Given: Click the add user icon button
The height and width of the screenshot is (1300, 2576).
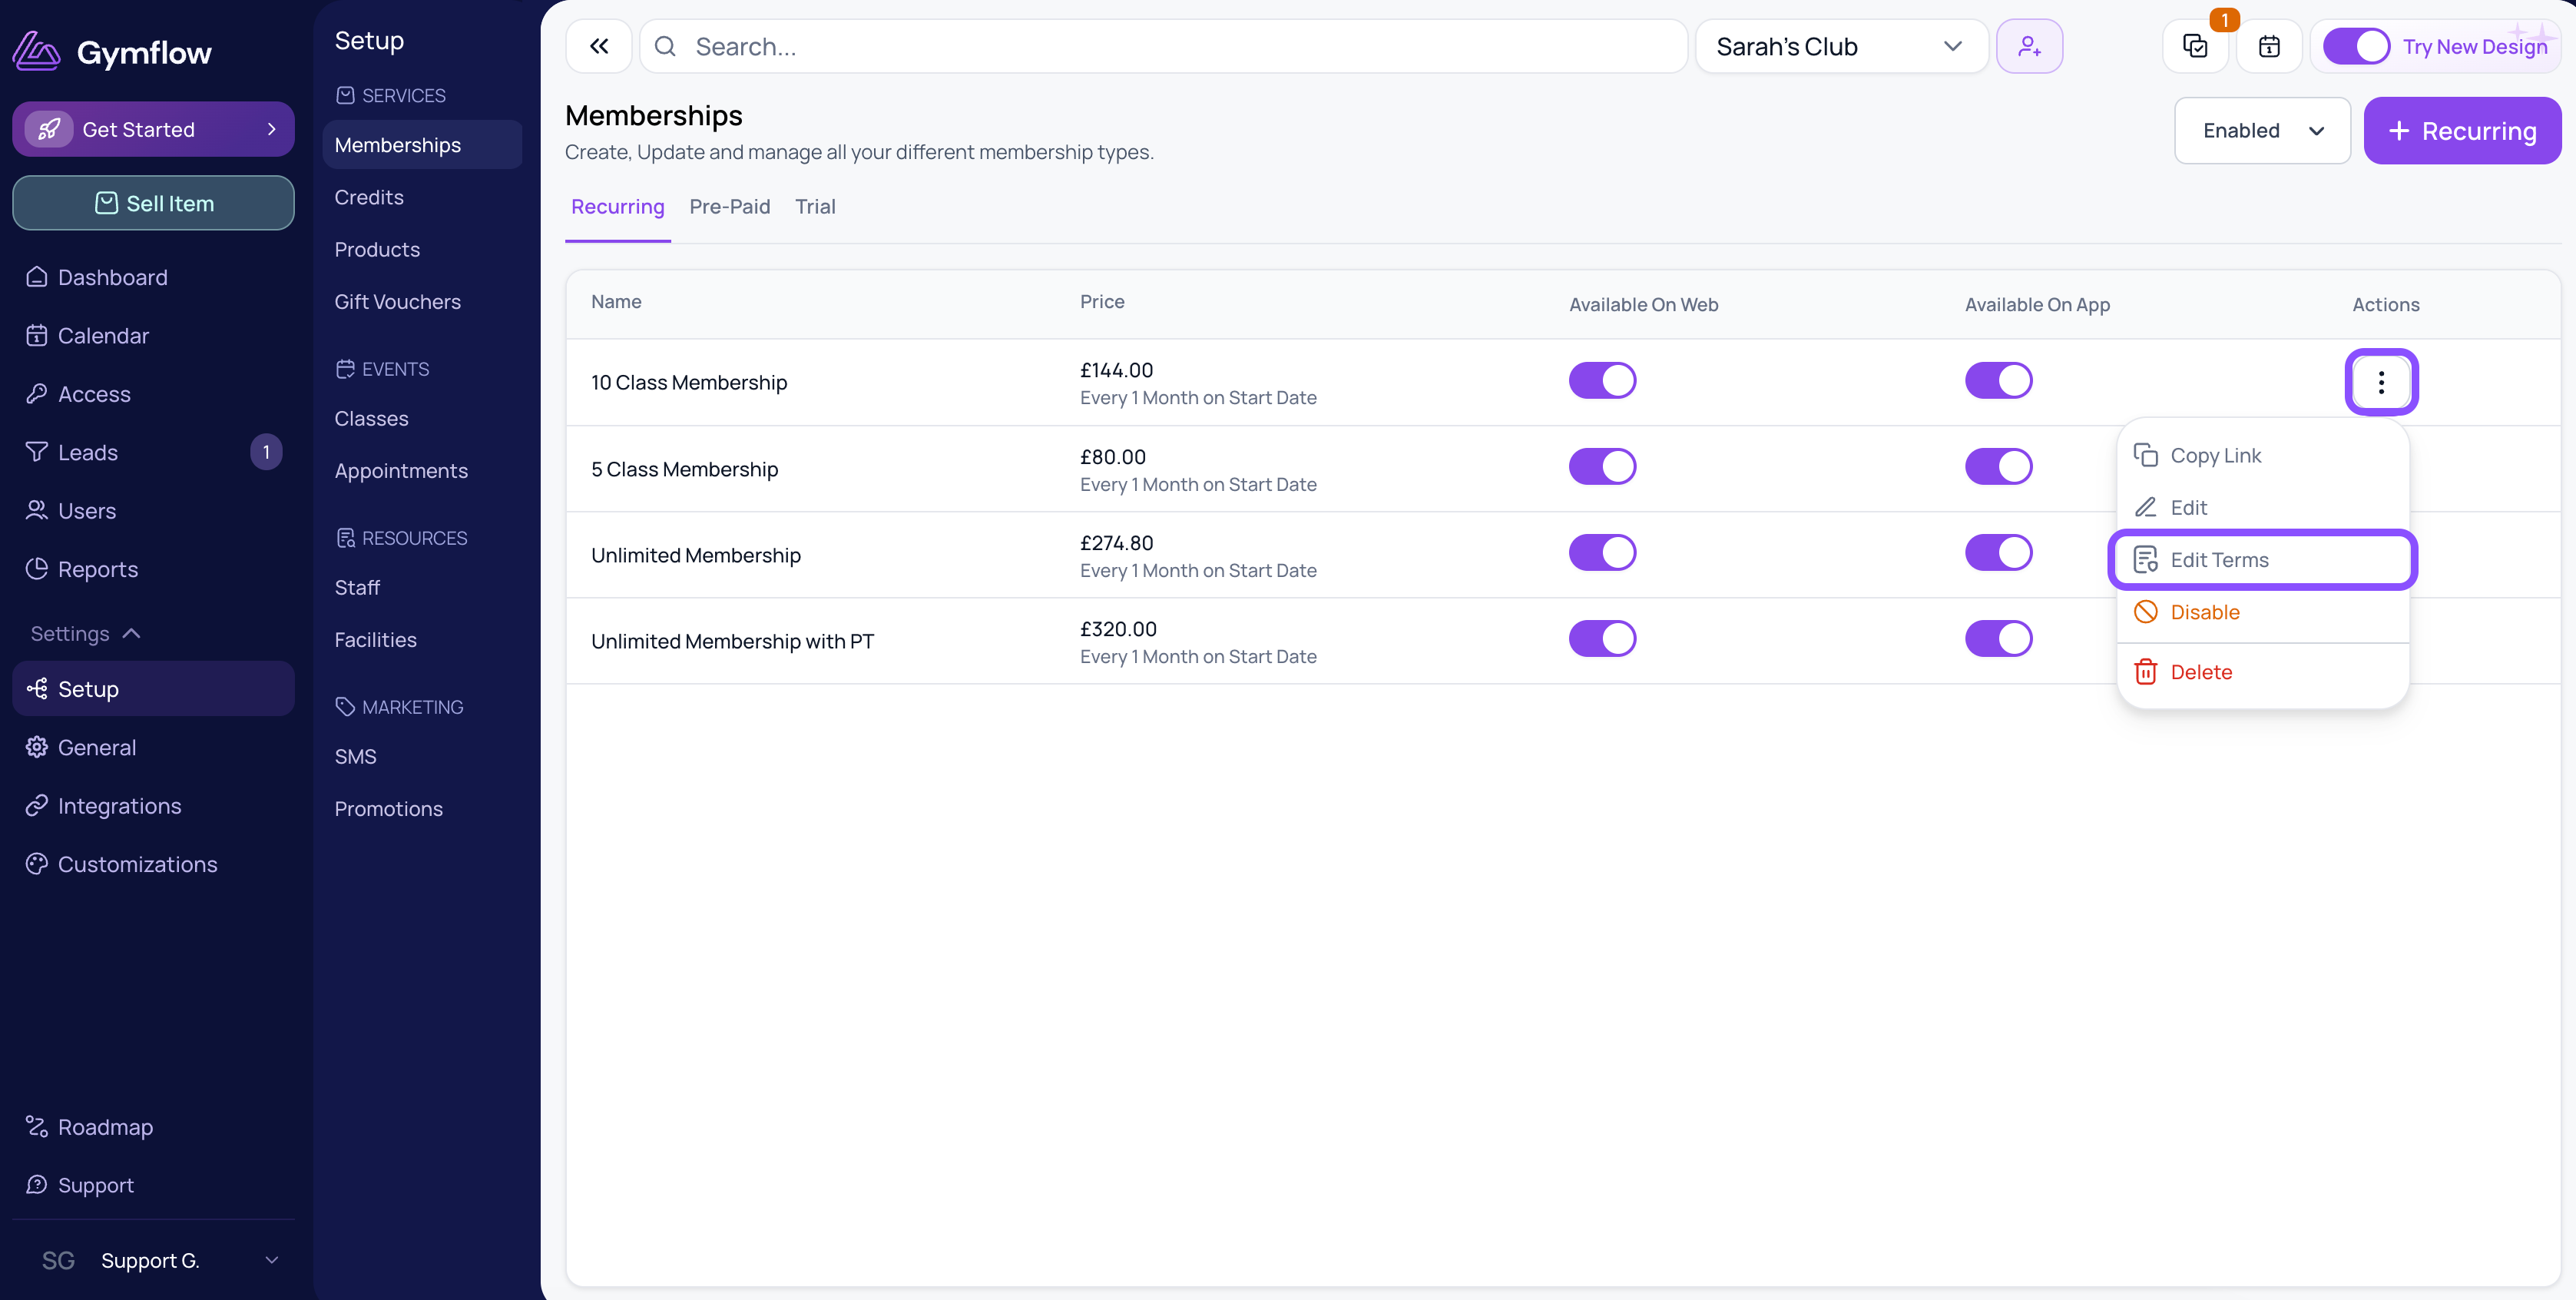Looking at the screenshot, I should [2029, 46].
